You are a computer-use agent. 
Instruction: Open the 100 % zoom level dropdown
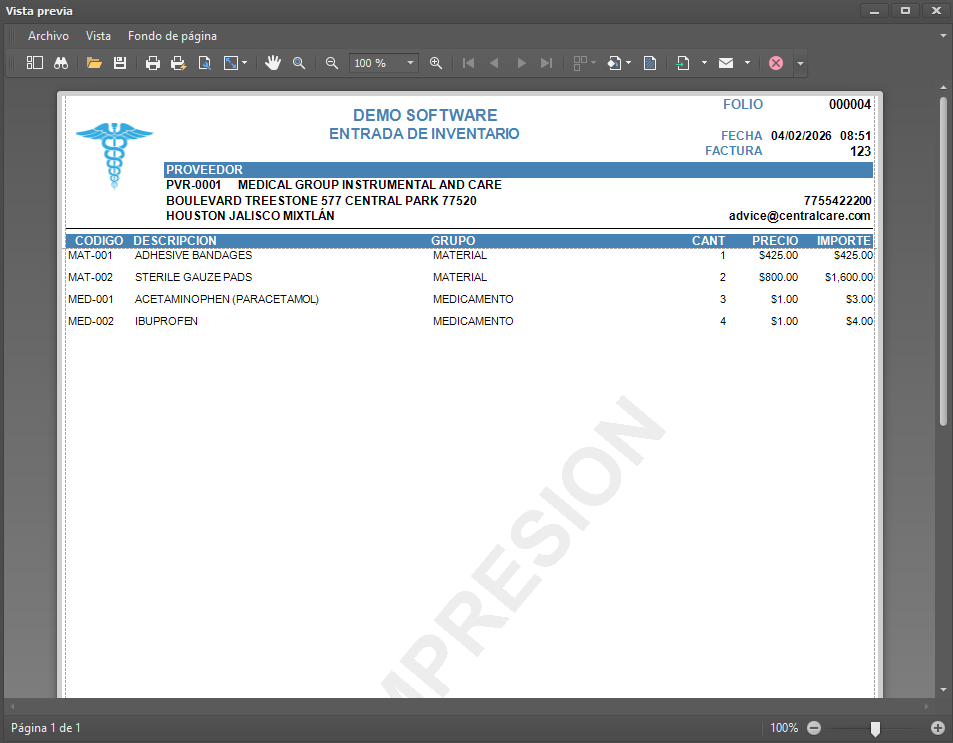click(x=410, y=63)
